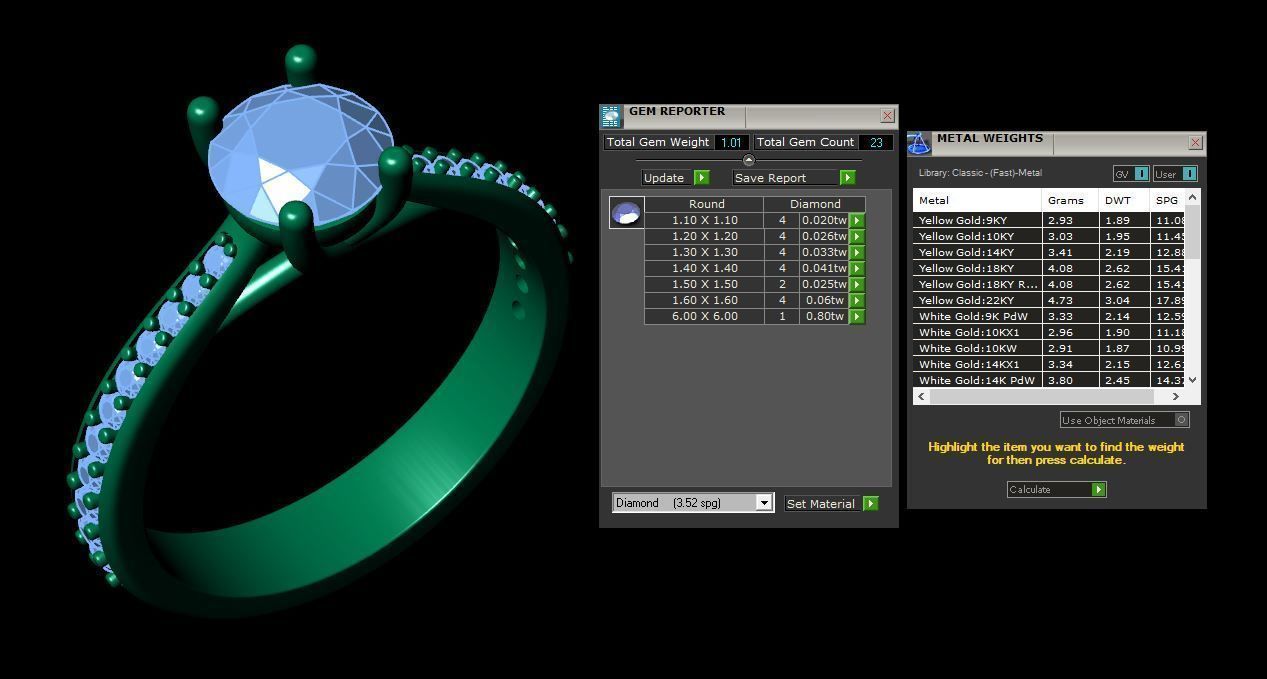The height and width of the screenshot is (679, 1267).
Task: Click green arrow on 1.60 X 1.60 row
Action: pos(857,300)
